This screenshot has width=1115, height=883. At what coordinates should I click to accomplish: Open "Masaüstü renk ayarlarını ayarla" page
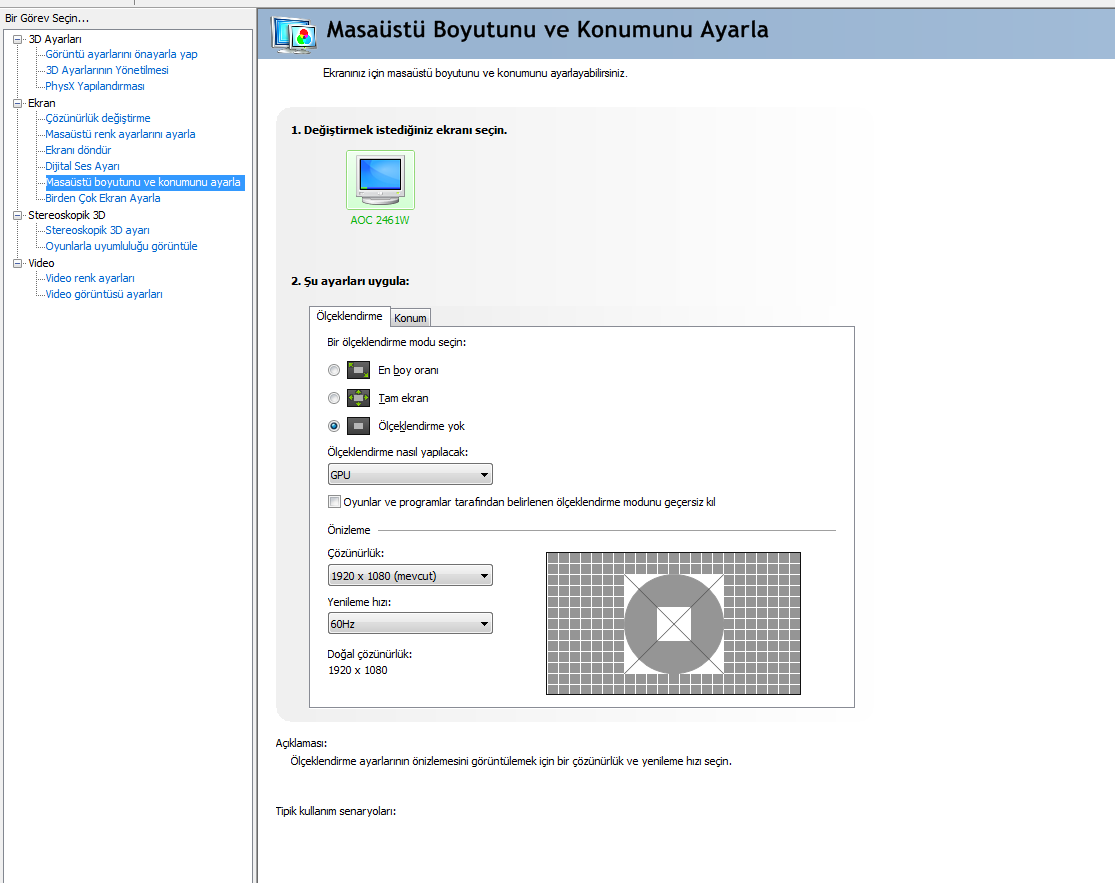[120, 134]
